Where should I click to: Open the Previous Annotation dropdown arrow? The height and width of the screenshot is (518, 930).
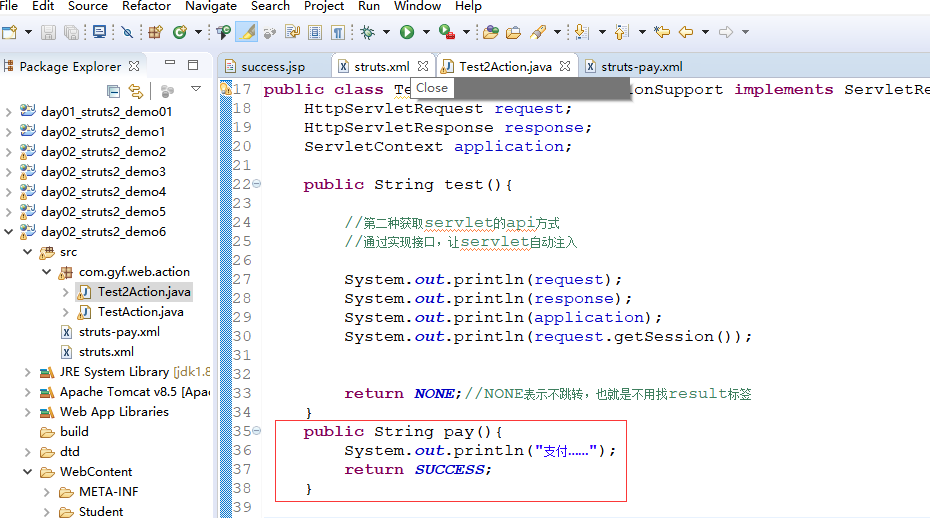642,32
